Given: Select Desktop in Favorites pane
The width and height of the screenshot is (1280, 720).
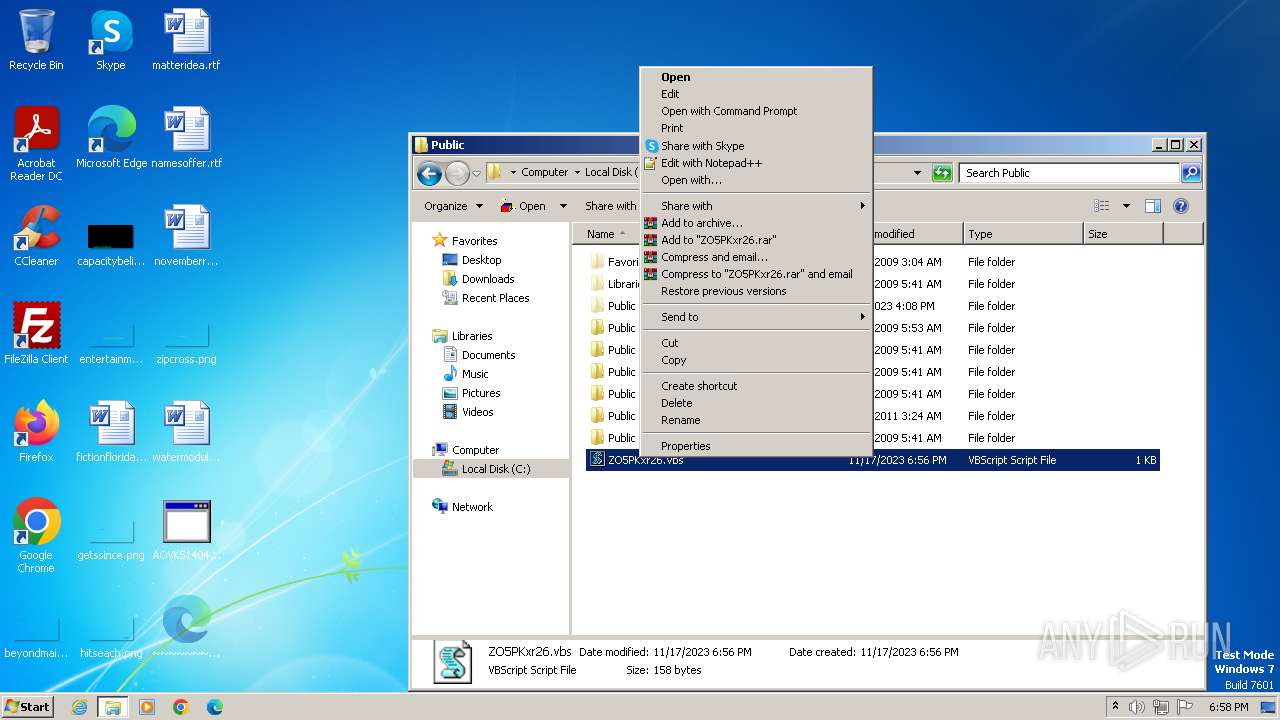Looking at the screenshot, I should pyautogui.click(x=472, y=260).
